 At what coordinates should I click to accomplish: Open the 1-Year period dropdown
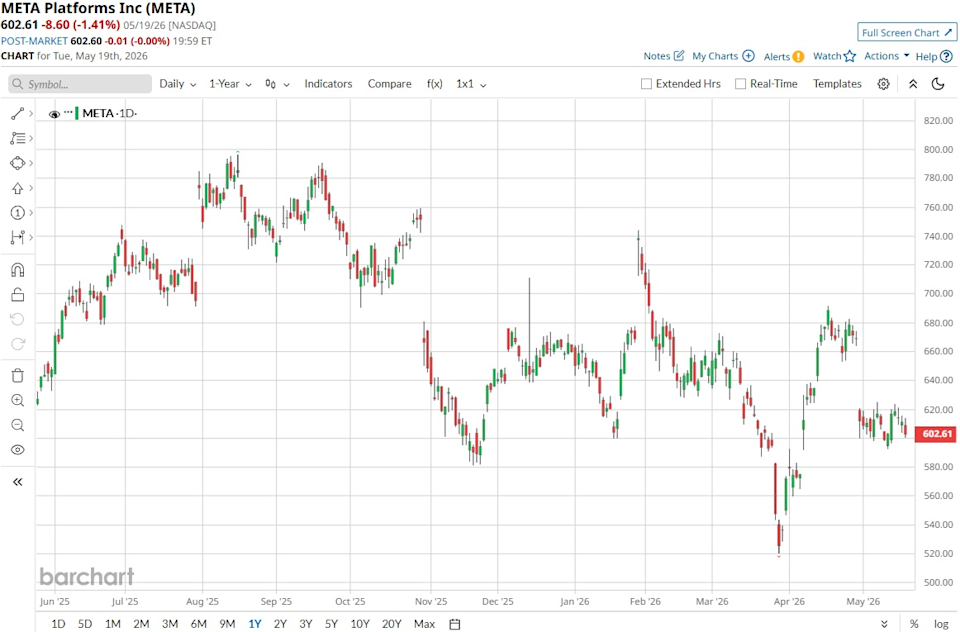tap(230, 84)
